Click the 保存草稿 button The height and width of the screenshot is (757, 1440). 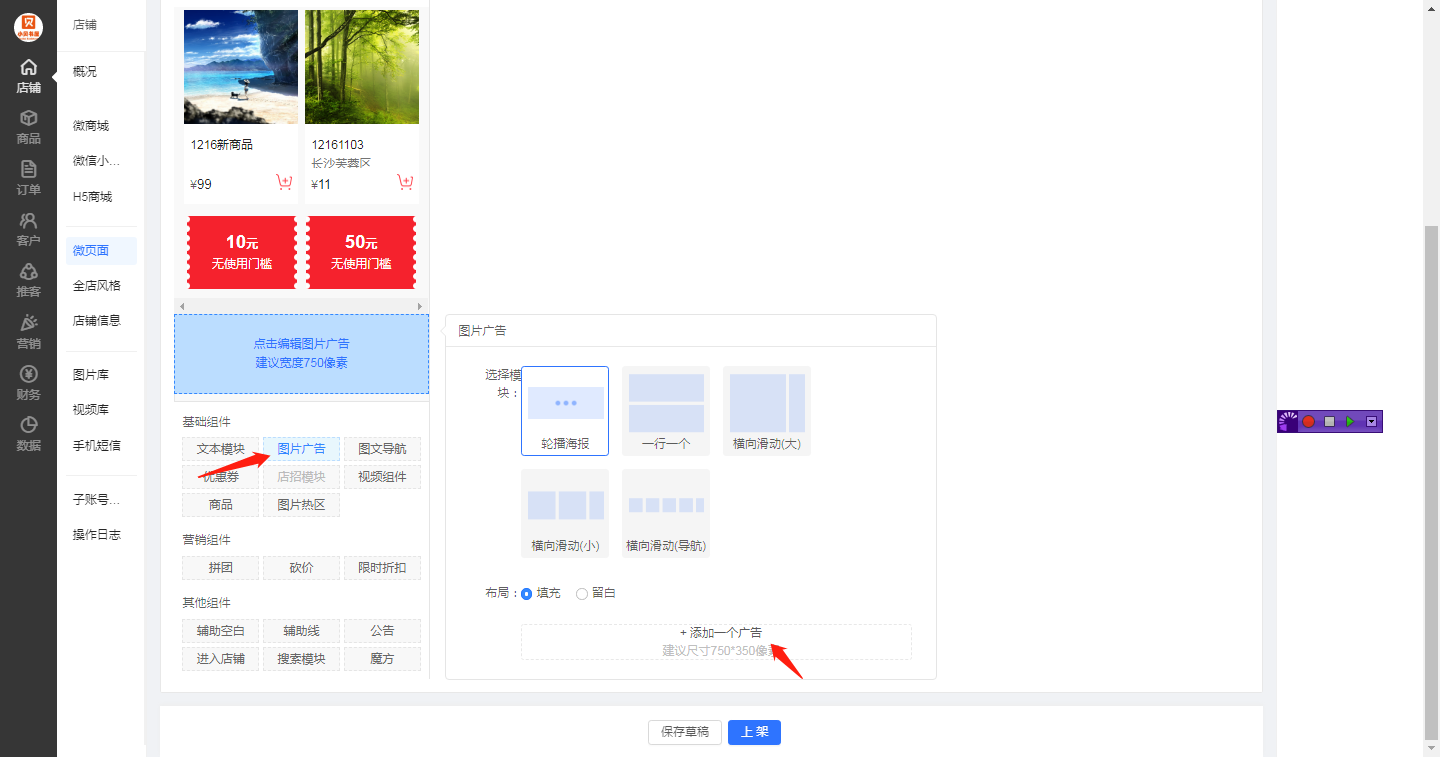click(685, 732)
